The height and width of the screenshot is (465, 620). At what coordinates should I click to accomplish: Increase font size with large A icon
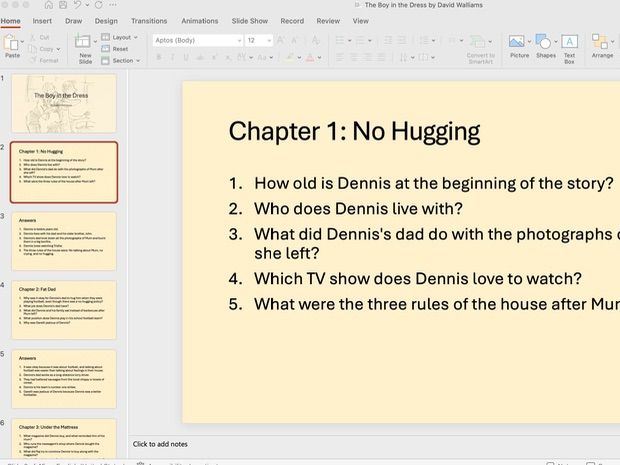281,40
